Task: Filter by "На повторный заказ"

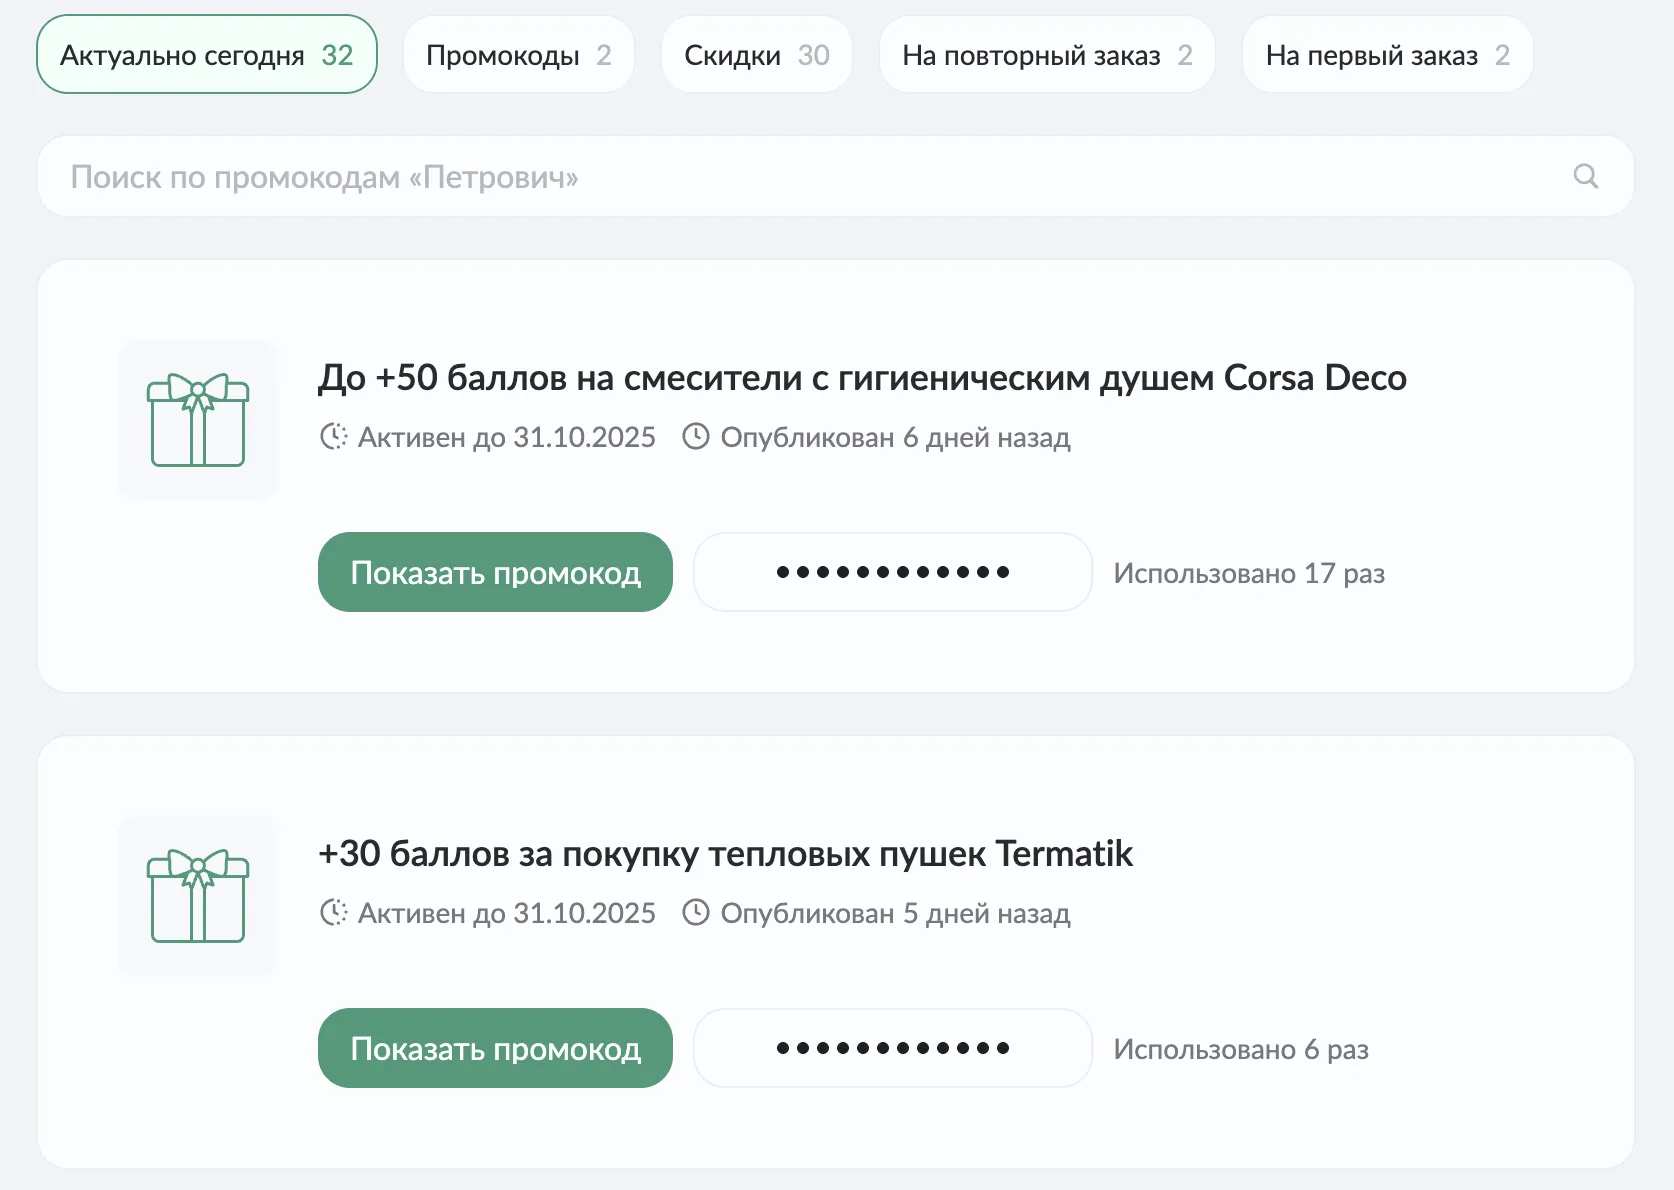Action: tap(1046, 55)
